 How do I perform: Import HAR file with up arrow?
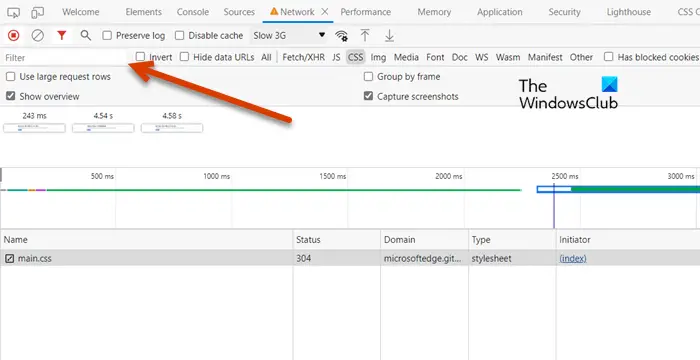[365, 35]
